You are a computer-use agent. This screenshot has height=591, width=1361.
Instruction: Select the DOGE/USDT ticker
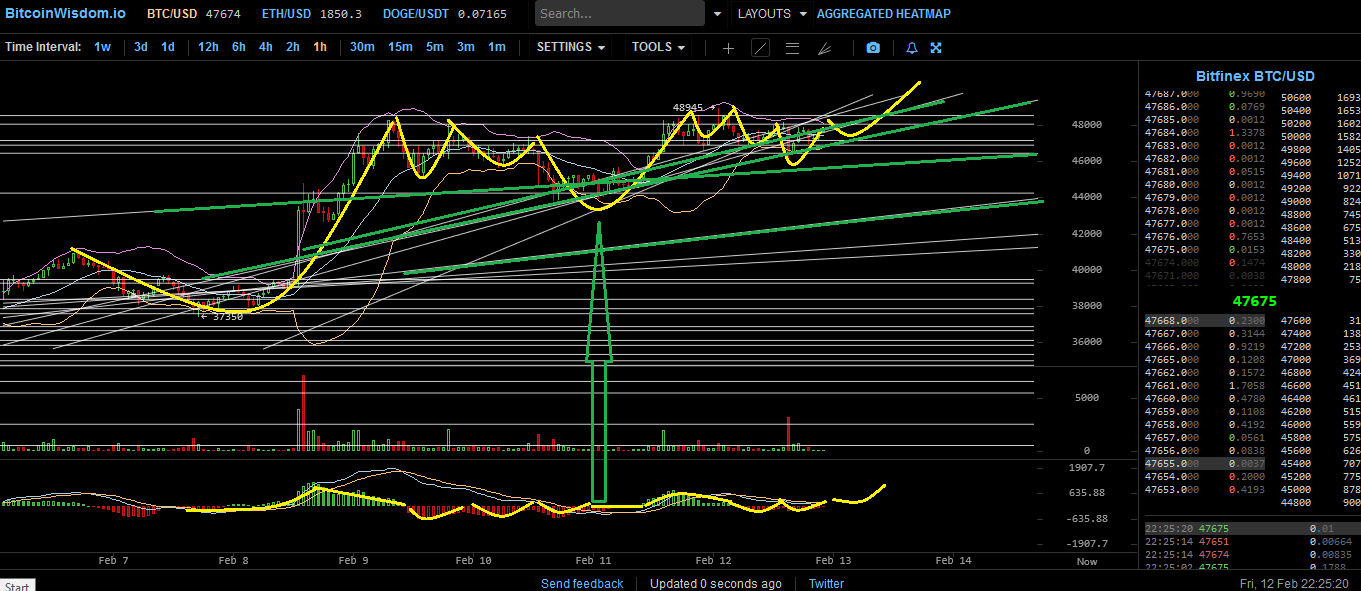[444, 14]
